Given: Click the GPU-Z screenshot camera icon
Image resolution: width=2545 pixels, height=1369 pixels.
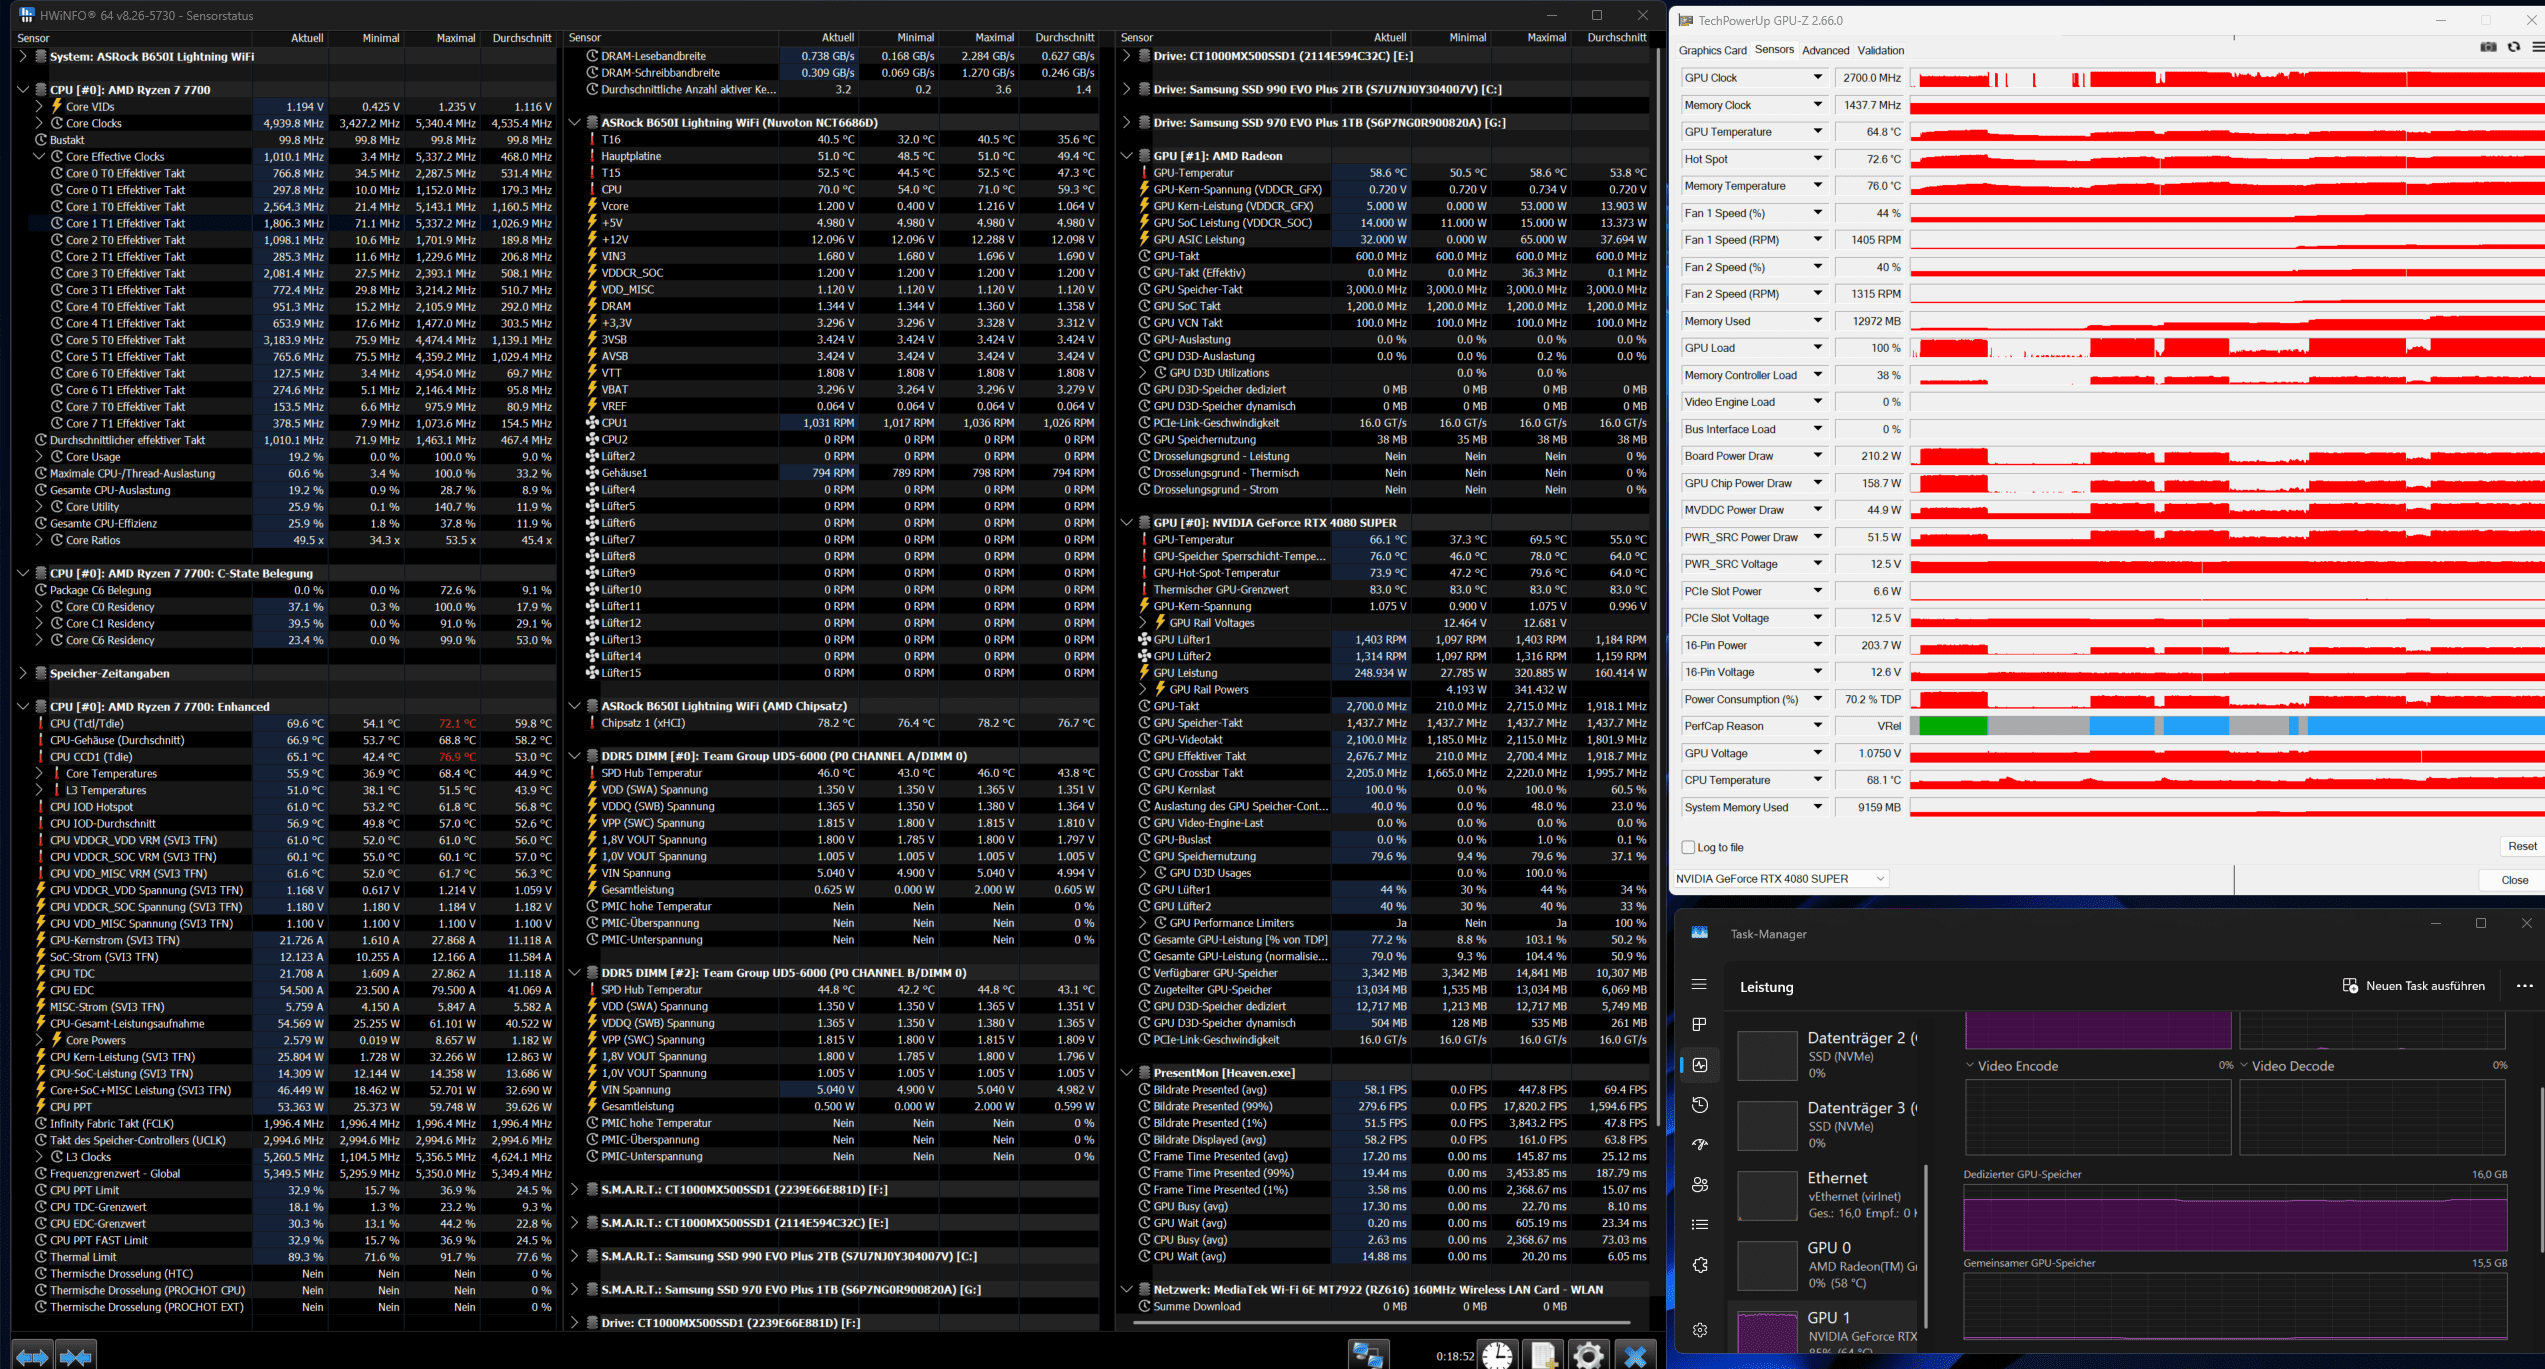Looking at the screenshot, I should pos(2488,47).
